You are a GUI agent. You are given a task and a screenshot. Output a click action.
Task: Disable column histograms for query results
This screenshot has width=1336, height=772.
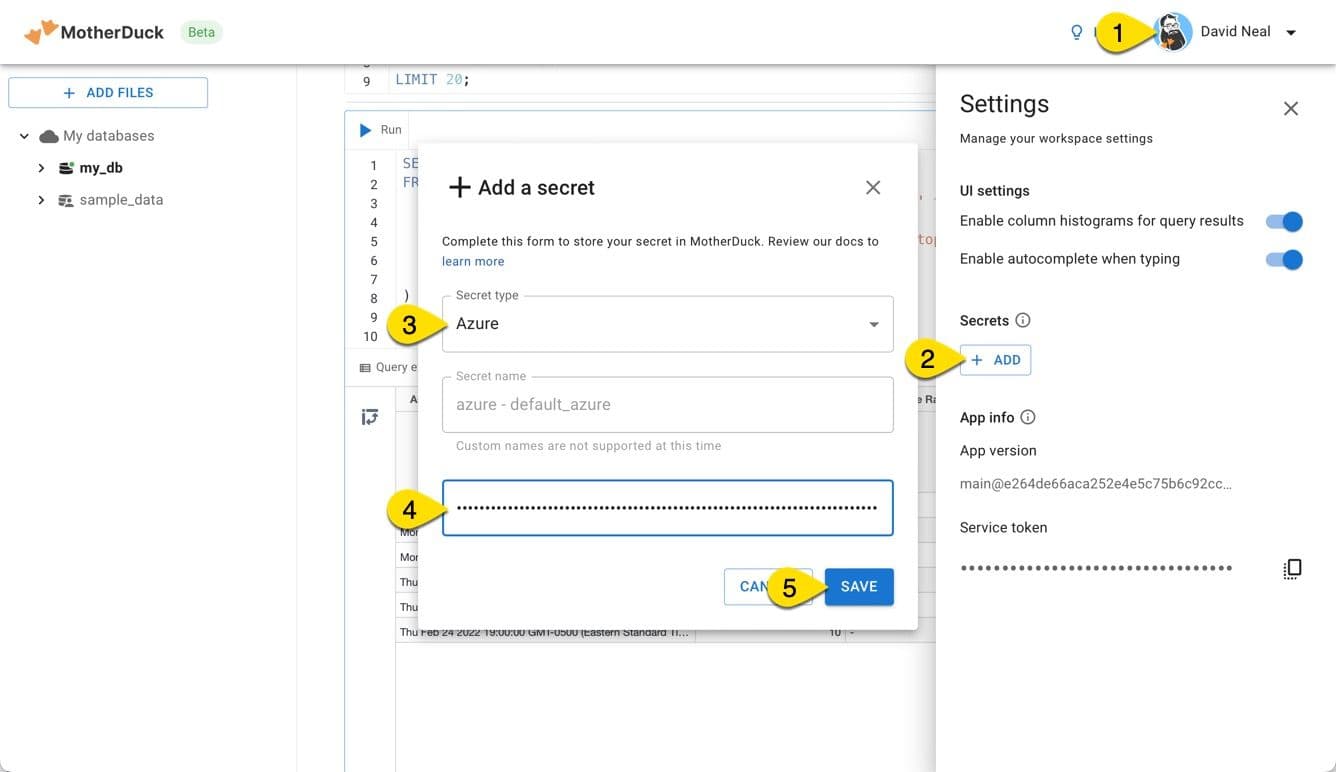[1283, 220]
